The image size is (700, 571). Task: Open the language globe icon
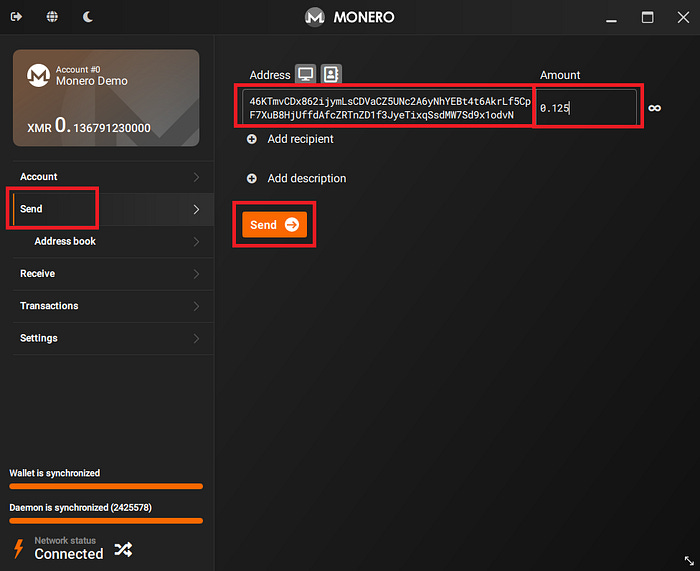(52, 17)
